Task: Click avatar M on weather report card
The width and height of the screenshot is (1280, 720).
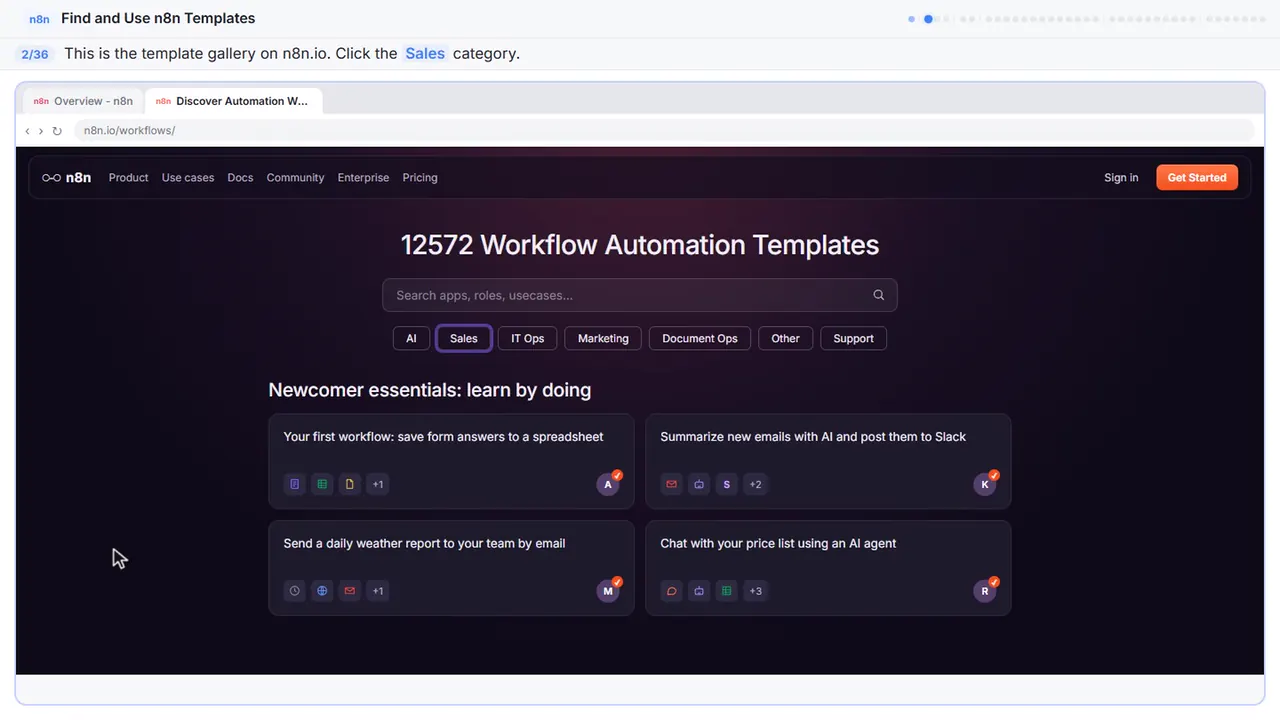Action: 608,591
